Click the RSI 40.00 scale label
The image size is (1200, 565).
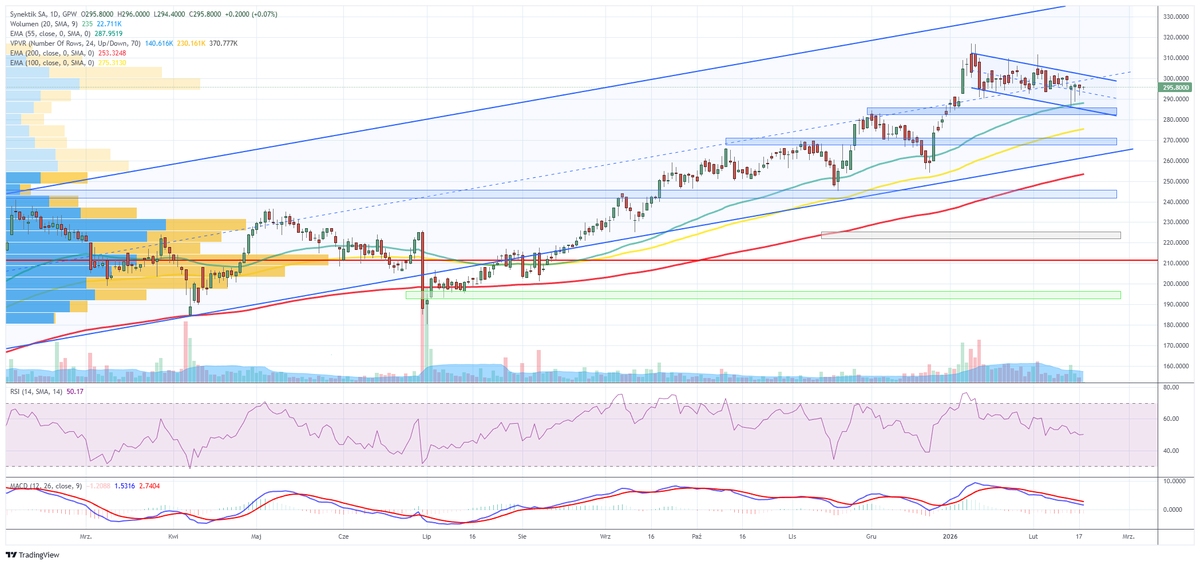(x=1171, y=450)
